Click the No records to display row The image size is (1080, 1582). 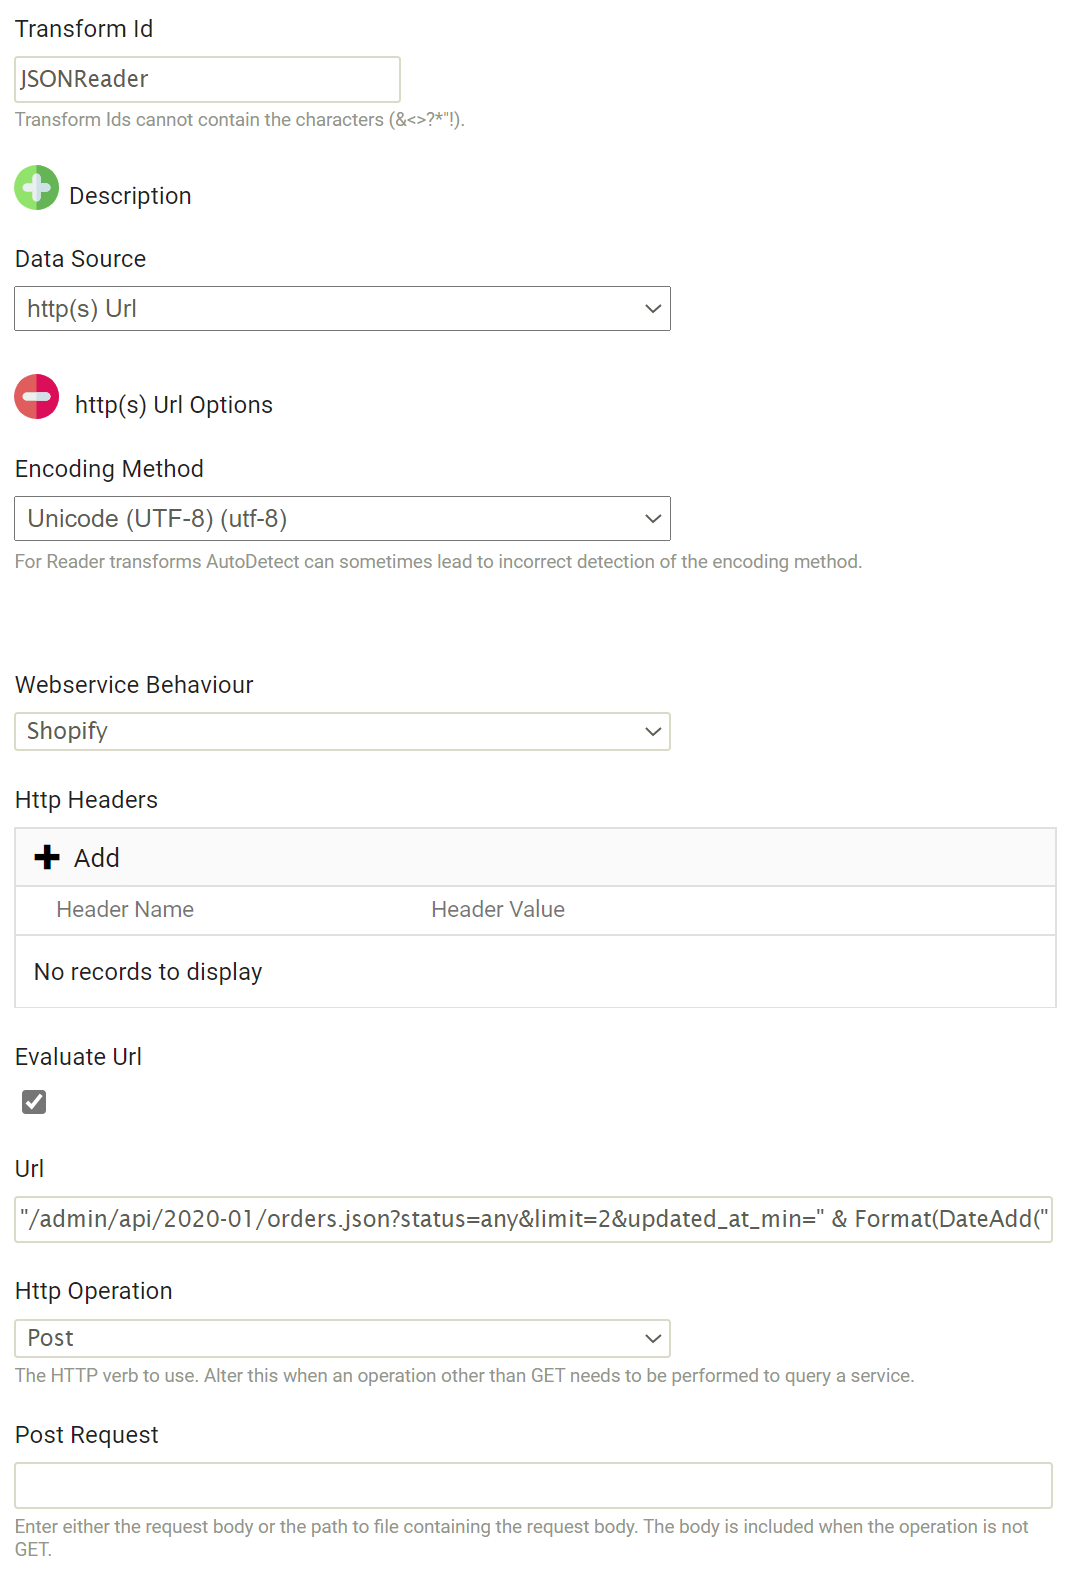pos(148,972)
